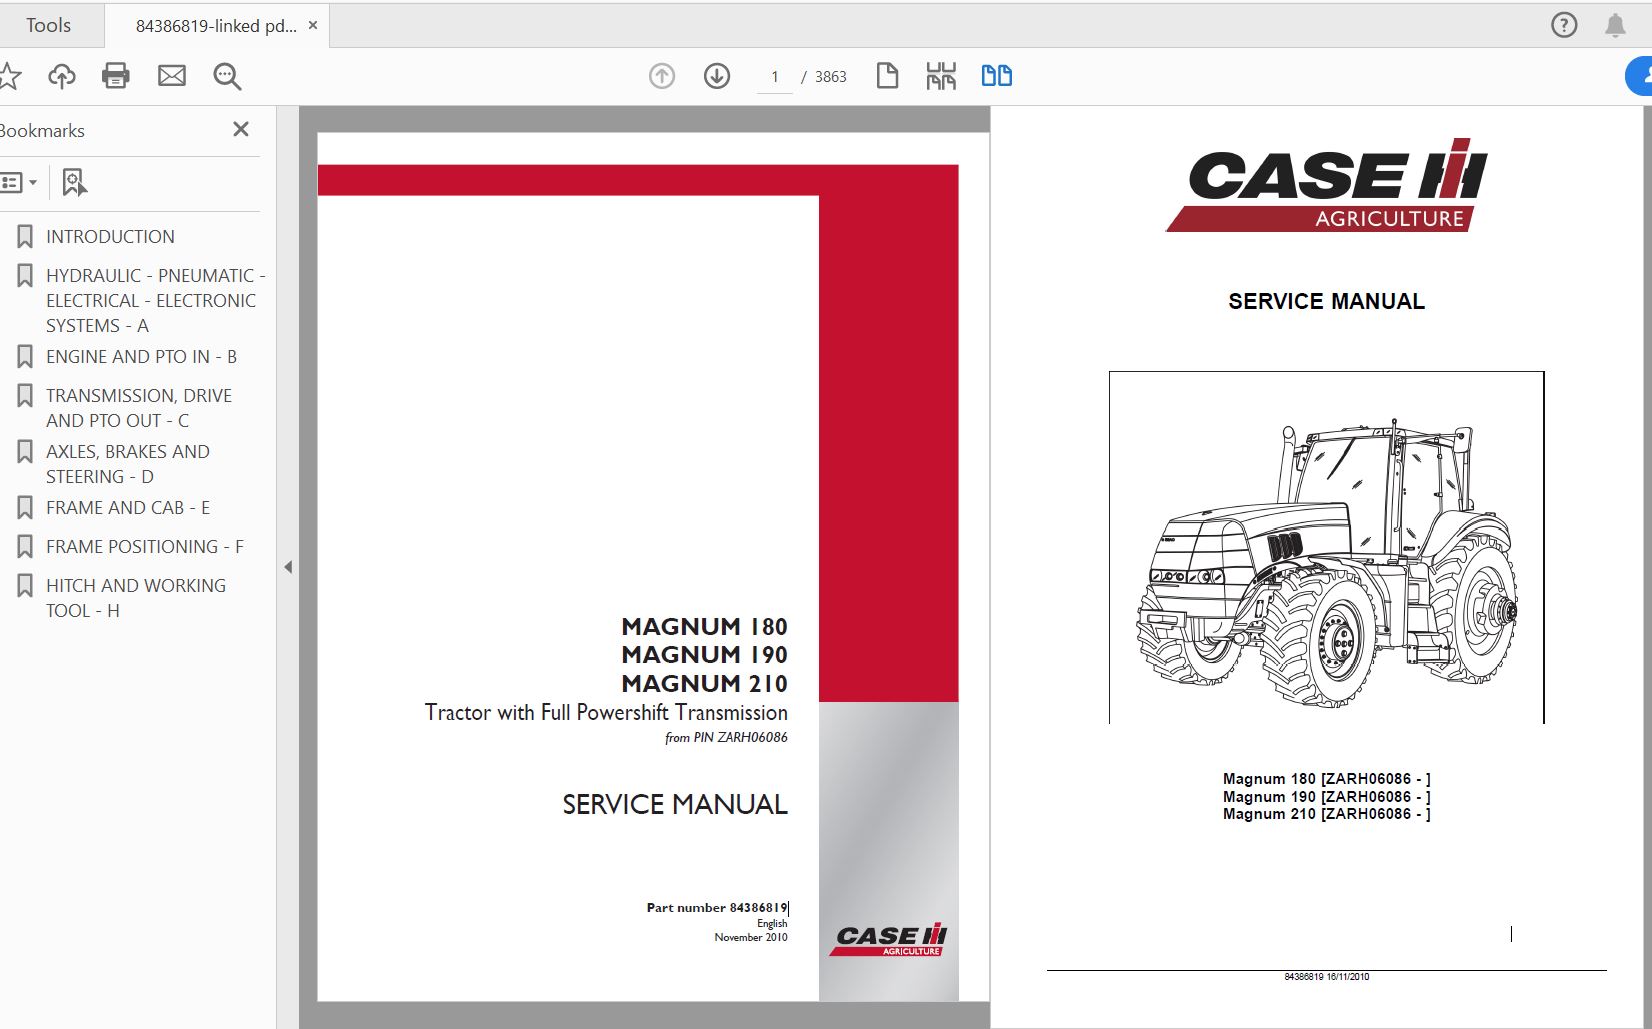Click the page number input field
The image size is (1652, 1029).
[x=775, y=77]
